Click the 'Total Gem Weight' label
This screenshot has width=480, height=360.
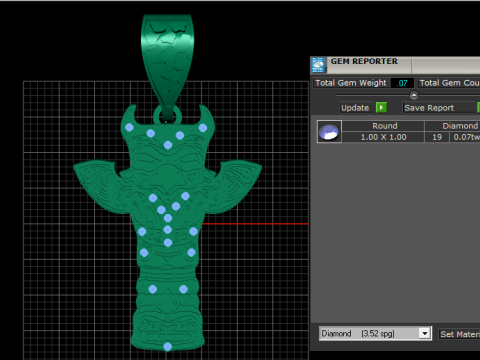(x=351, y=83)
